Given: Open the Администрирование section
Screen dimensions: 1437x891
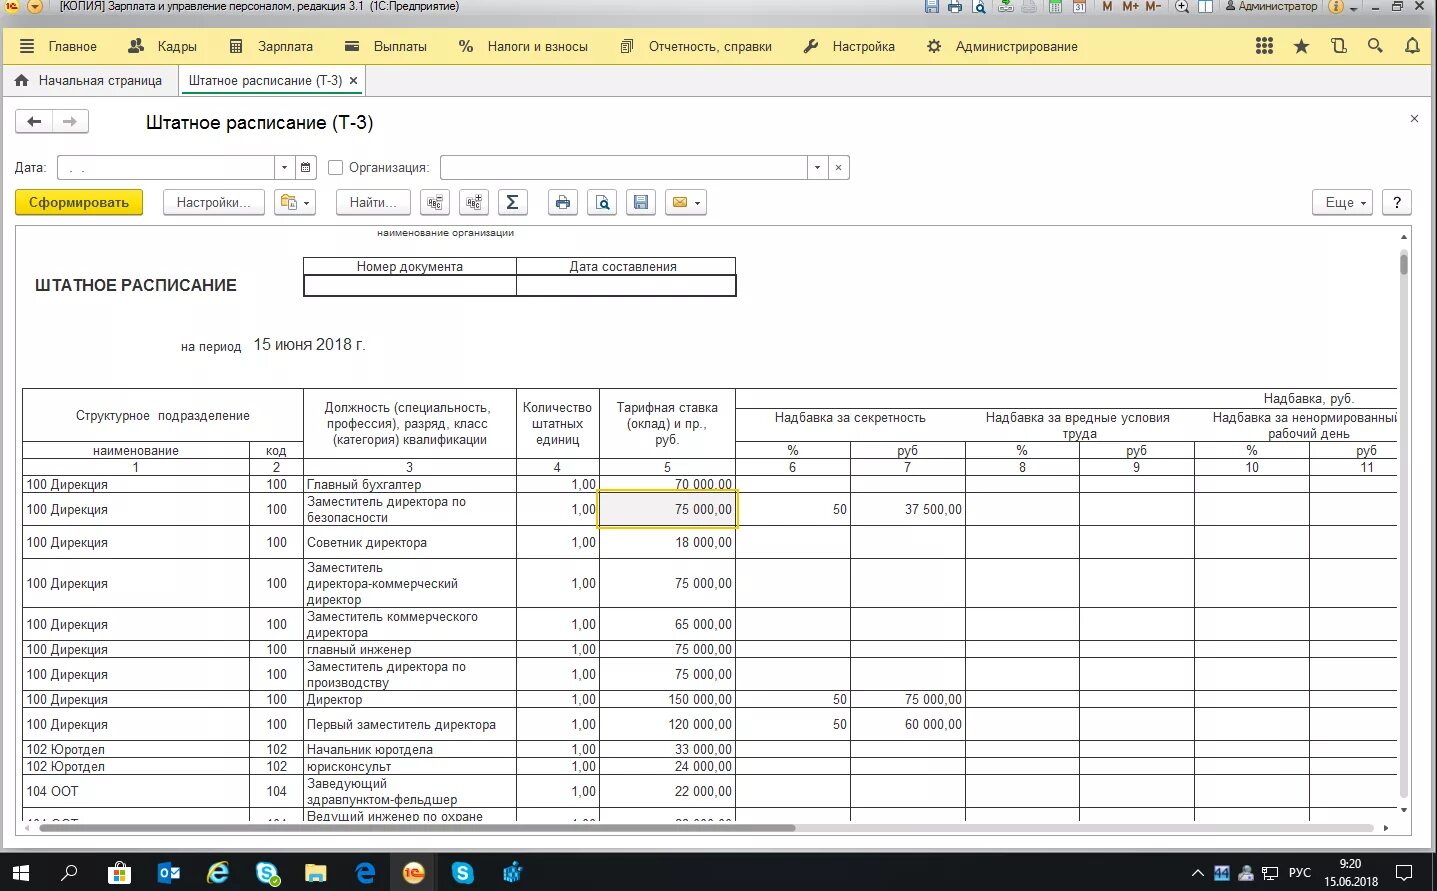Looking at the screenshot, I should click(1003, 46).
